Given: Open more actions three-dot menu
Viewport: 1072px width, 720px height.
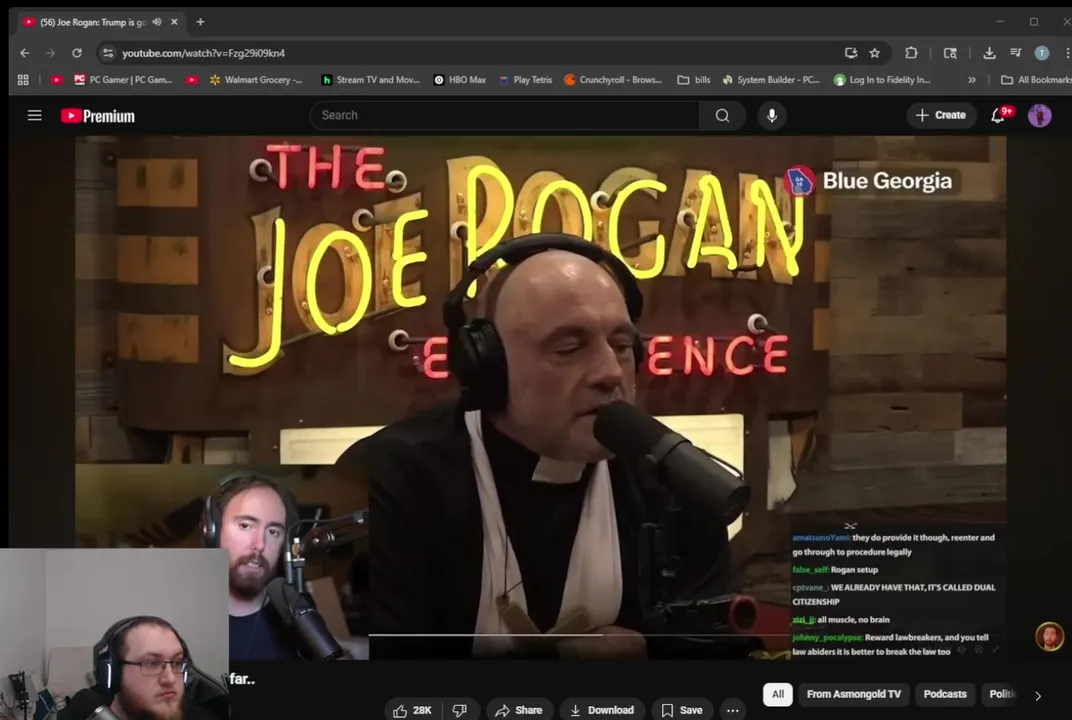Looking at the screenshot, I should (x=732, y=710).
